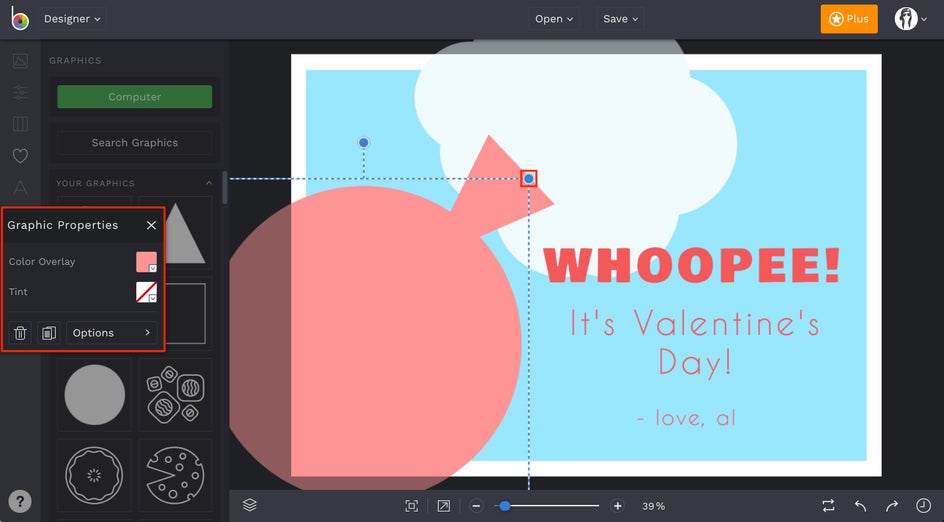Redo the last action
Viewport: 944px width, 522px height.
pyautogui.click(x=892, y=506)
